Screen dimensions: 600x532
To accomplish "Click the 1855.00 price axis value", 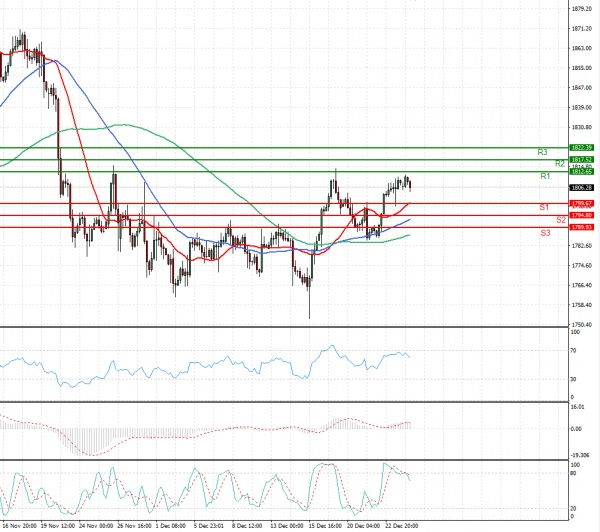I will [x=582, y=68].
